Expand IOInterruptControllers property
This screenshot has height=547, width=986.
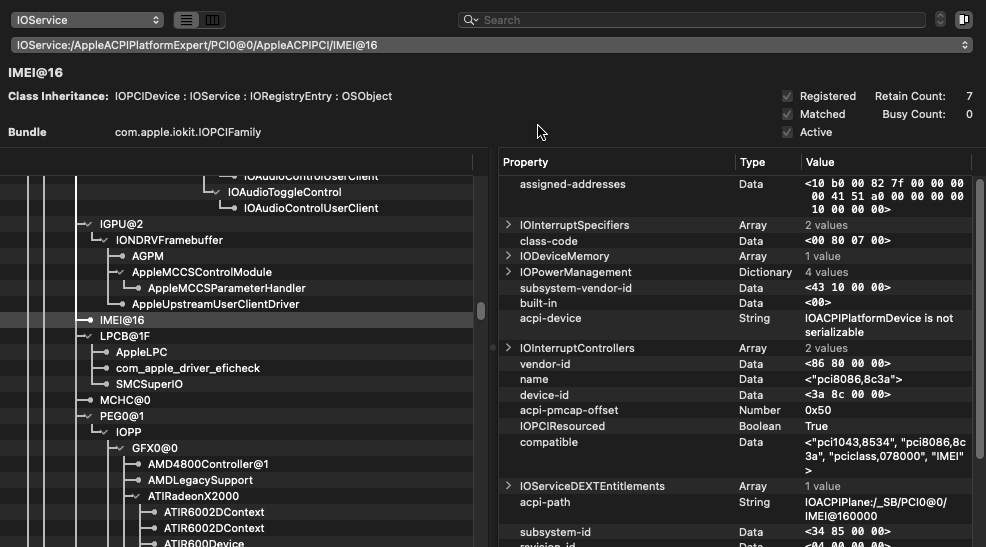tap(508, 348)
